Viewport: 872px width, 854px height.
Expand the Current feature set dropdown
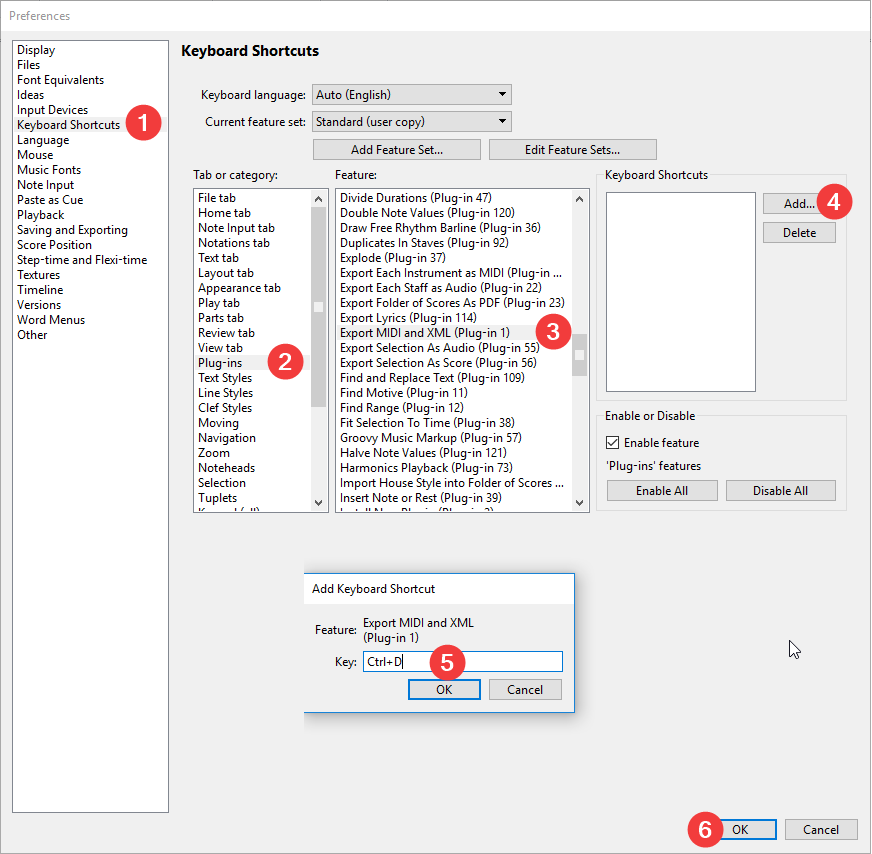[411, 122]
